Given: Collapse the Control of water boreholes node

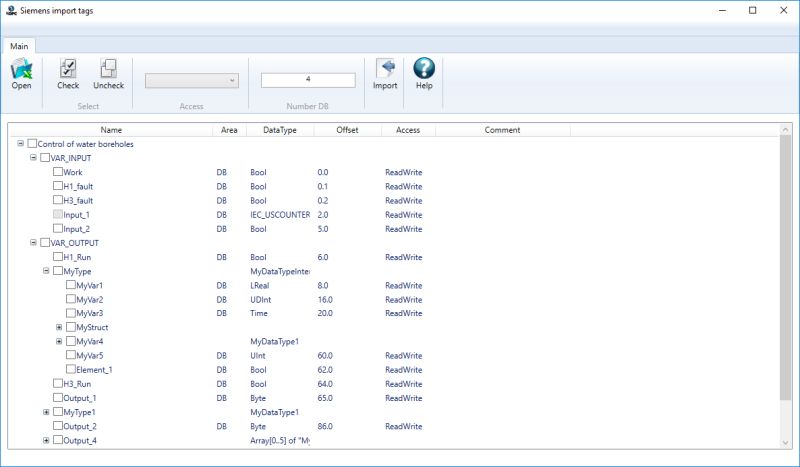Looking at the screenshot, I should click(x=20, y=144).
